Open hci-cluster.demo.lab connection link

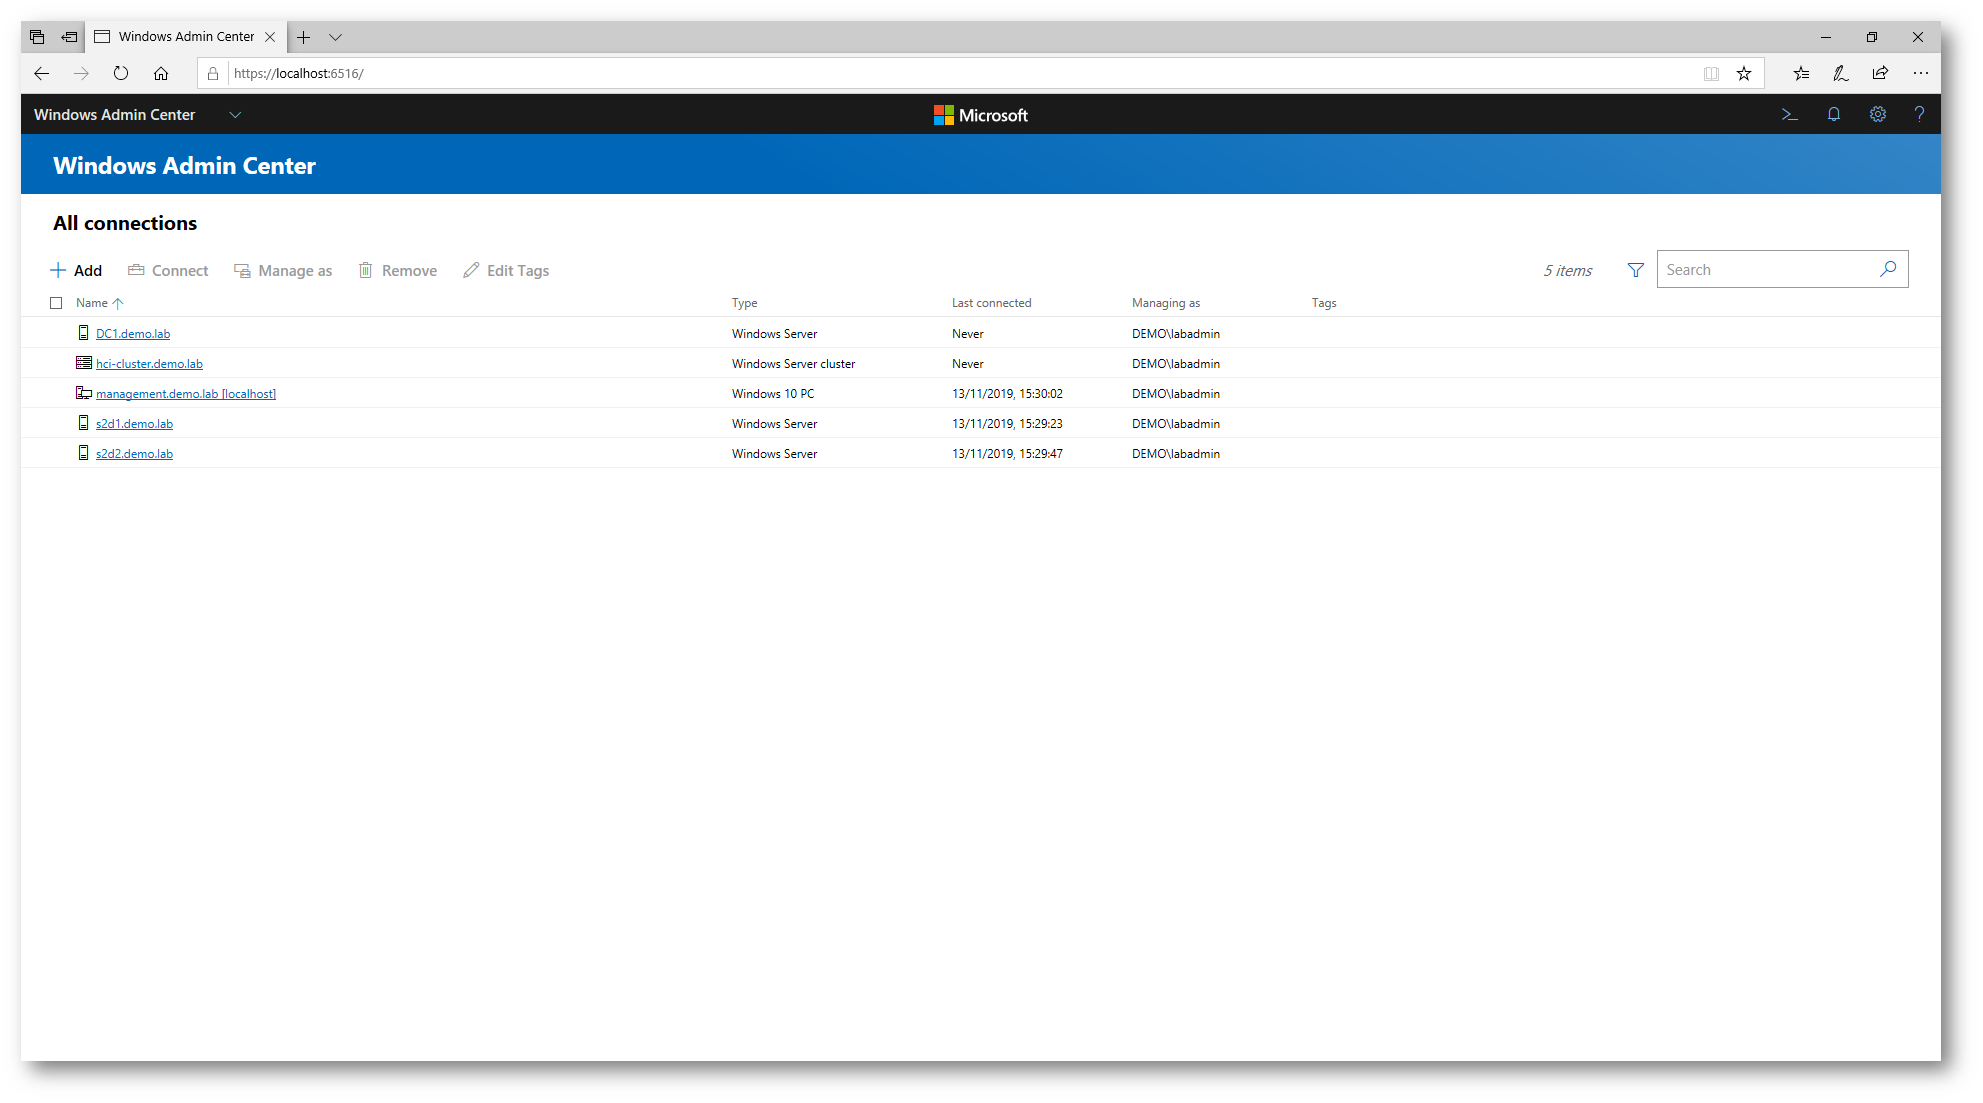click(x=149, y=364)
